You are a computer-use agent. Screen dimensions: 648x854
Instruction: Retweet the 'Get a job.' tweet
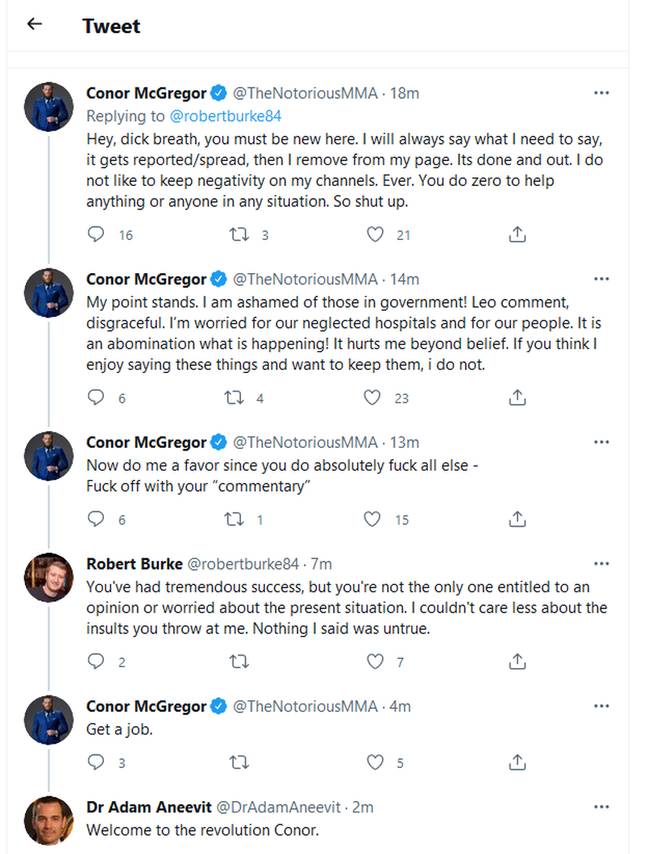(x=239, y=762)
